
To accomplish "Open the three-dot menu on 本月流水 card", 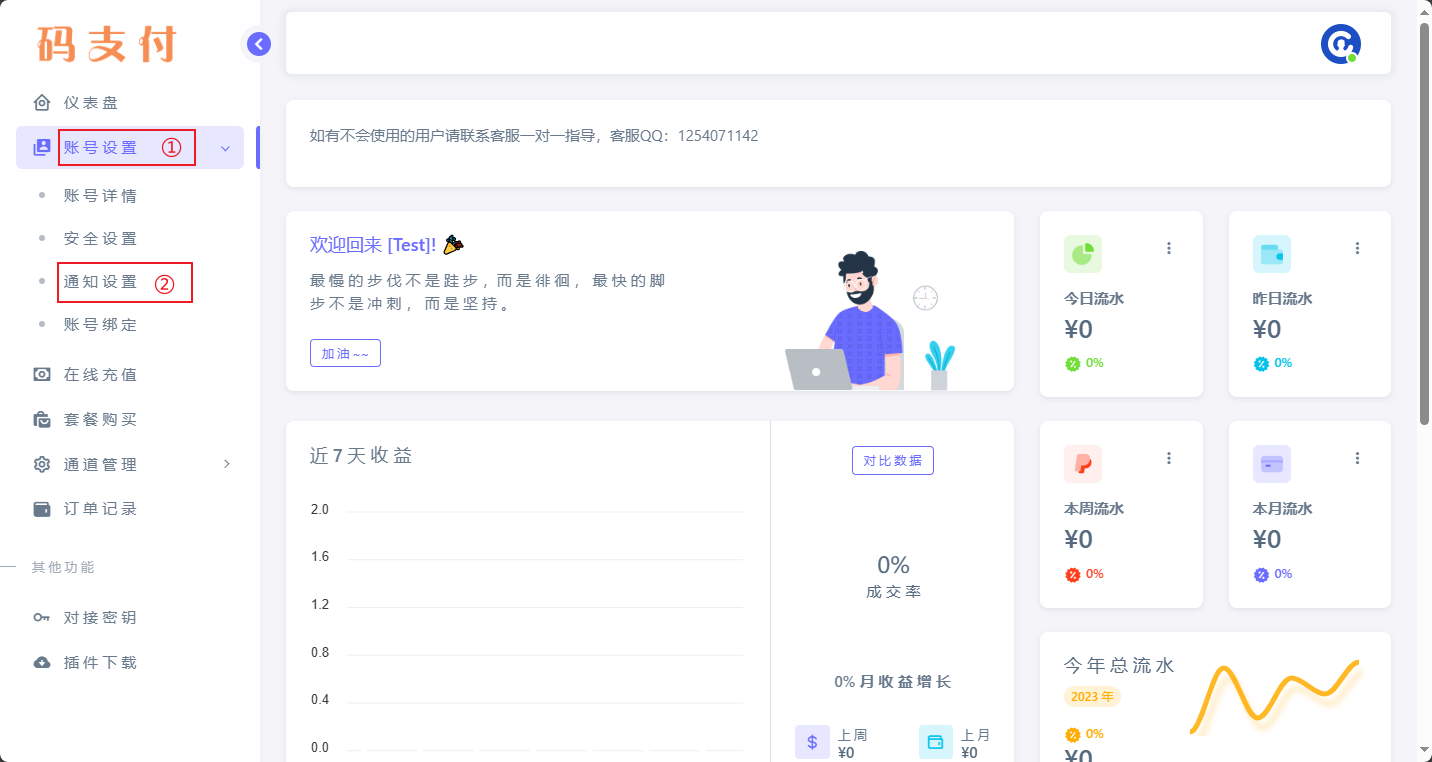I will coord(1357,458).
